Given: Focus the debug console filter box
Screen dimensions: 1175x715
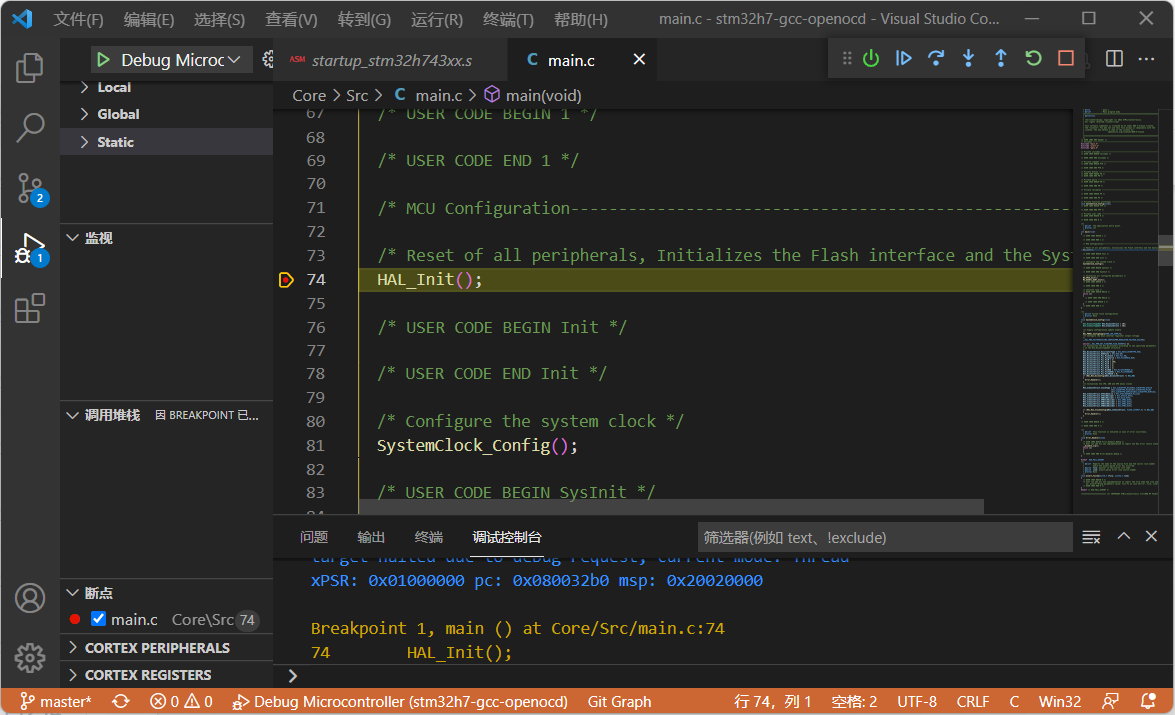Looking at the screenshot, I should coord(885,537).
